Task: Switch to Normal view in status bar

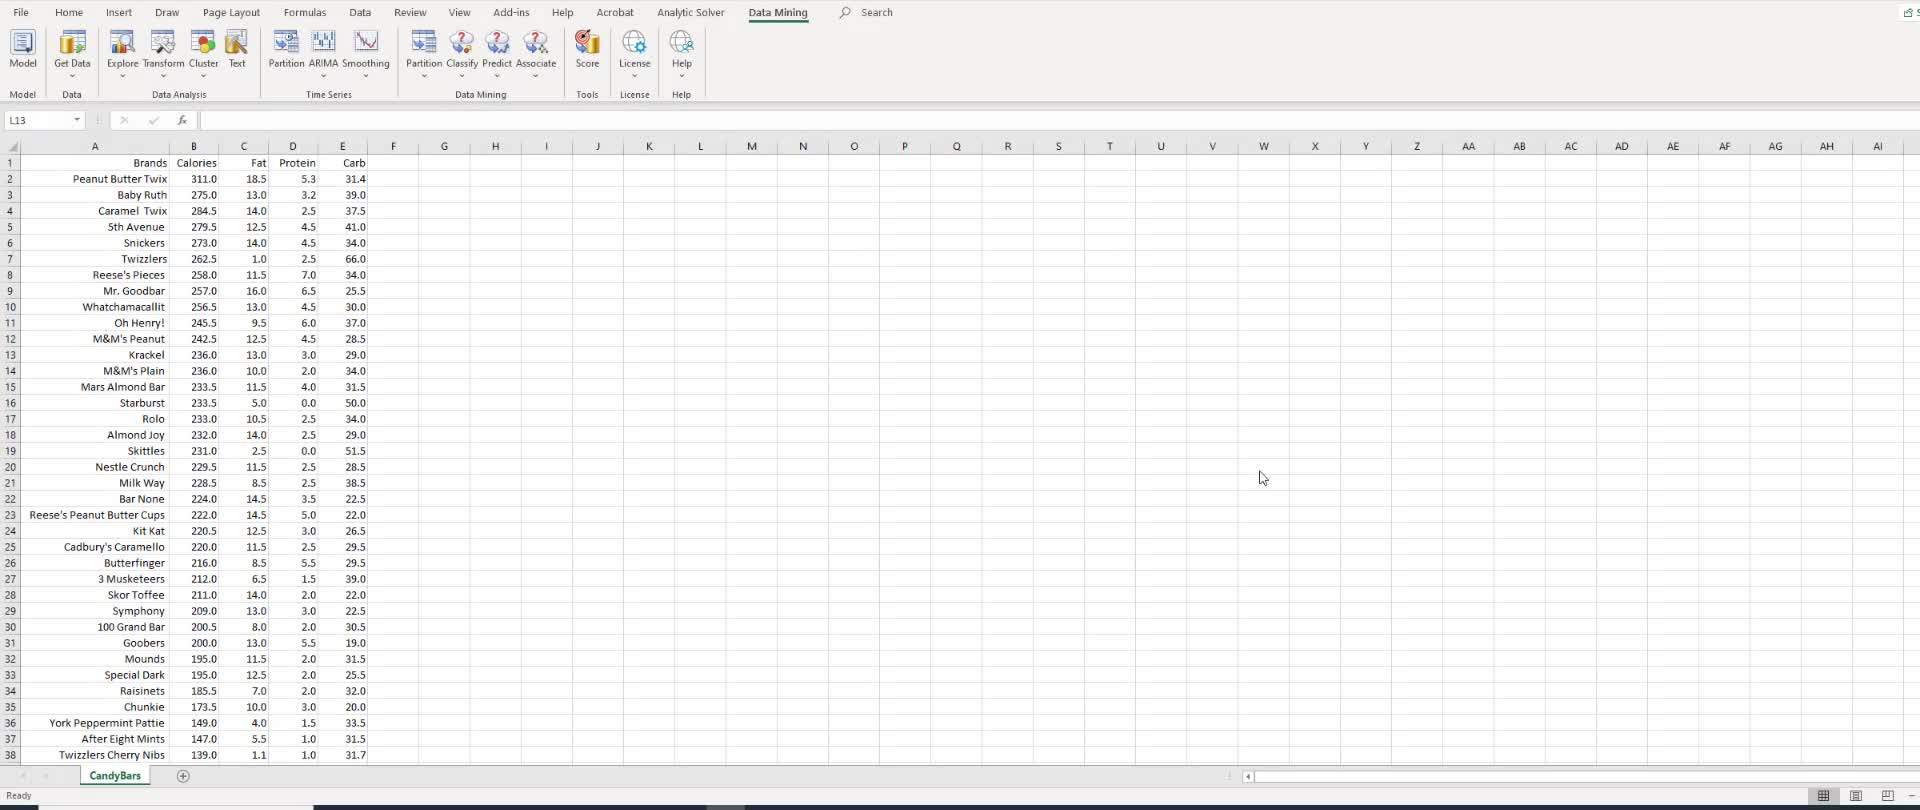Action: tap(1823, 796)
